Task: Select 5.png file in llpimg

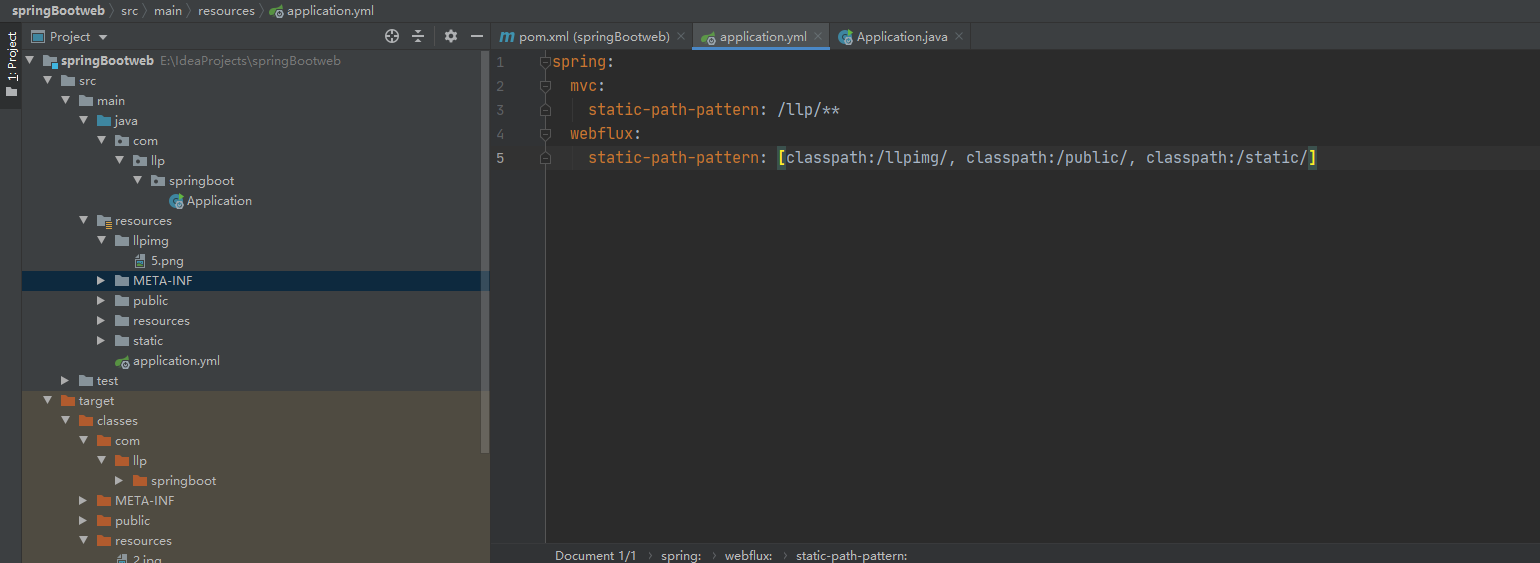Action: pyautogui.click(x=167, y=261)
